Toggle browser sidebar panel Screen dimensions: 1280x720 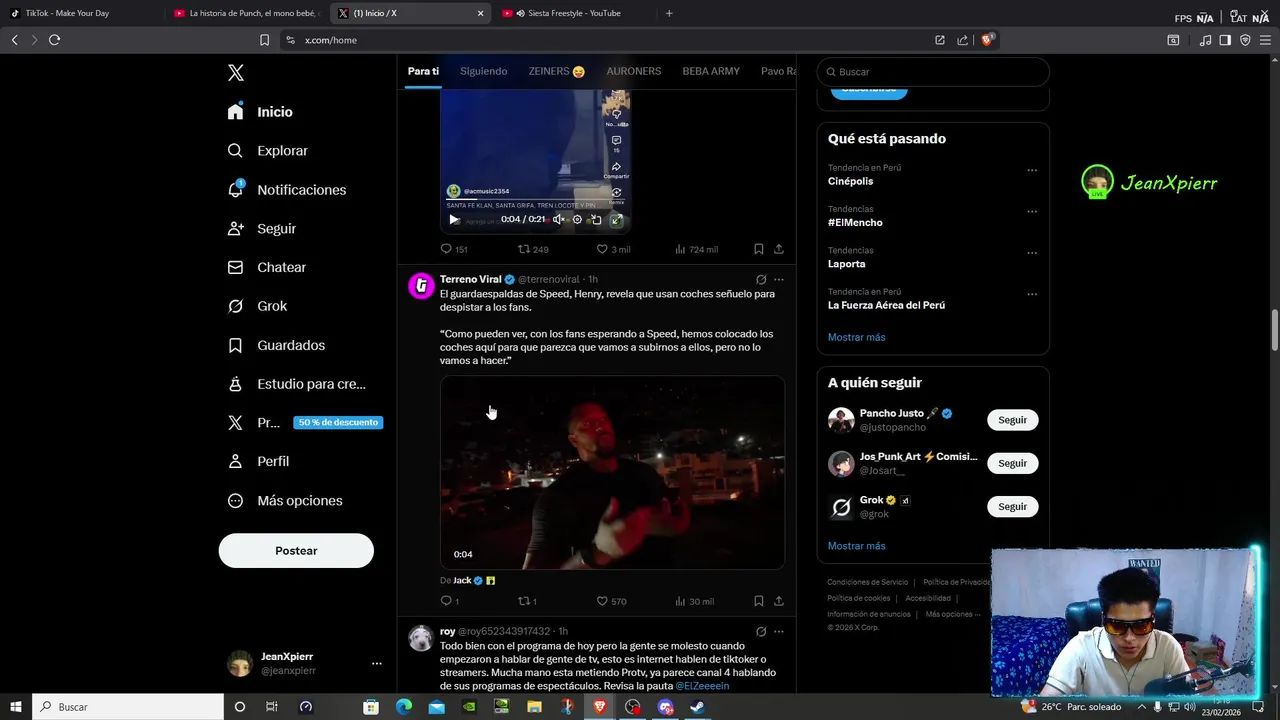[x=1225, y=40]
